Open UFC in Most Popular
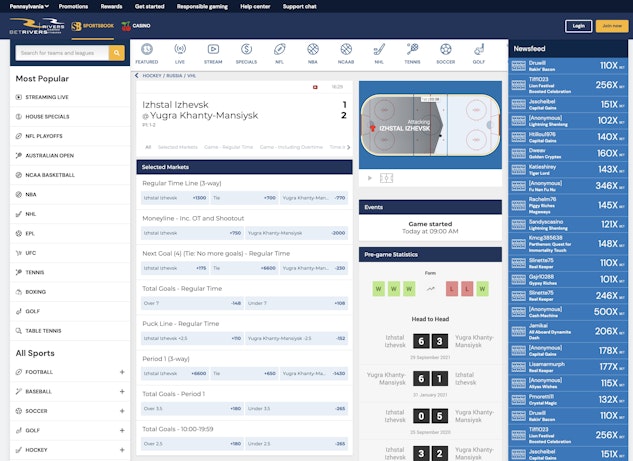Image resolution: width=633 pixels, height=461 pixels. tap(70, 253)
